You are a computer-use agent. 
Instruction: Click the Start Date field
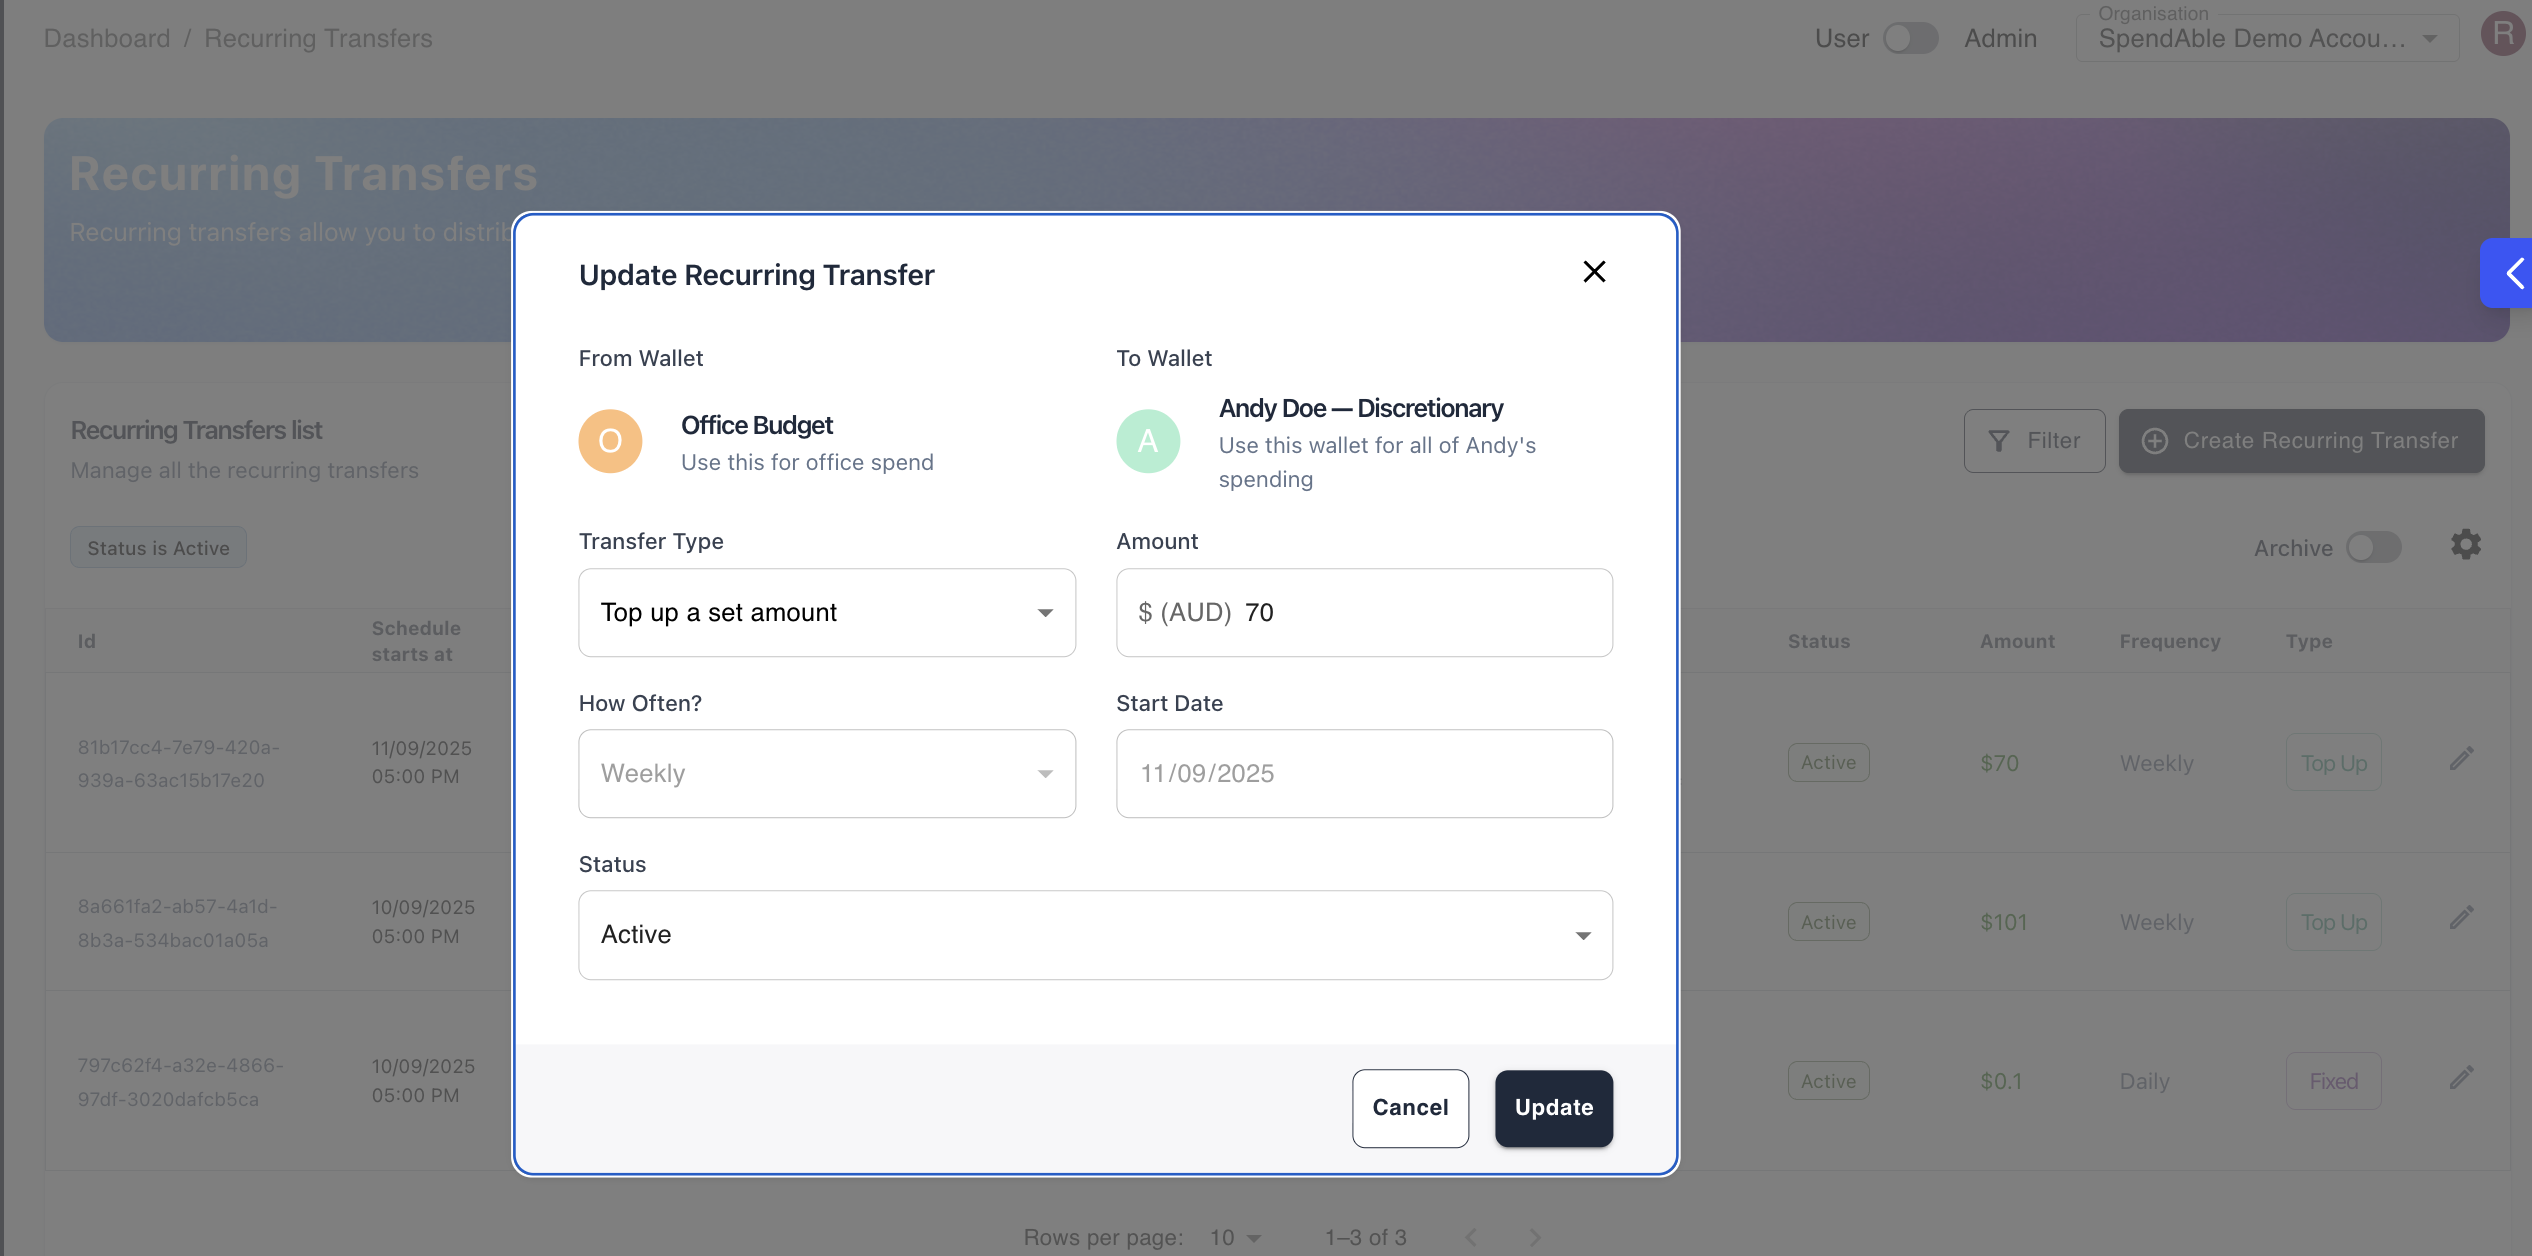coord(1364,774)
